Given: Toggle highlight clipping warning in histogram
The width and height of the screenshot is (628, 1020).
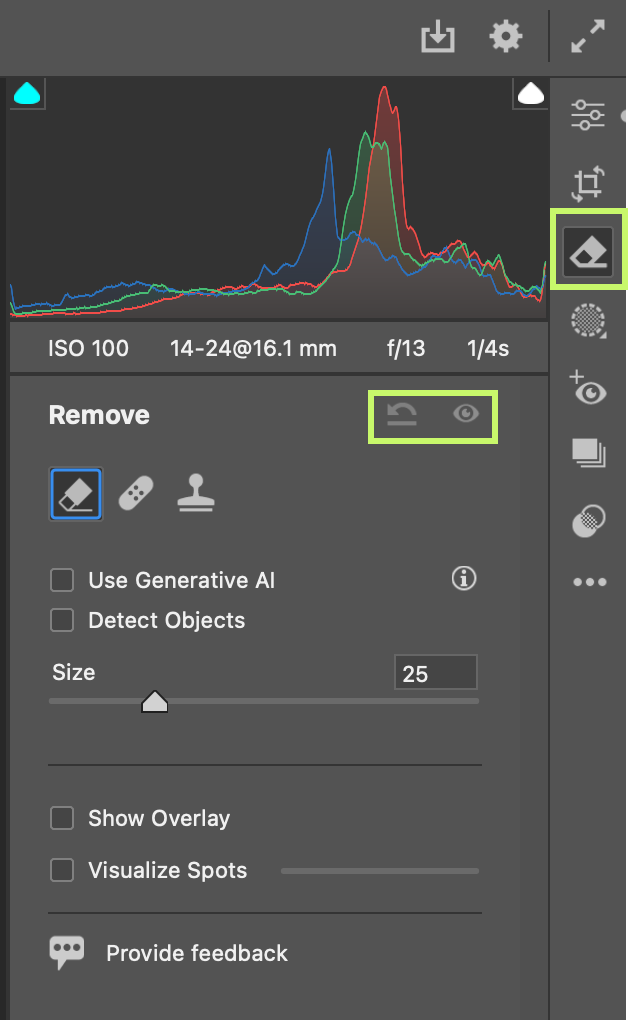Looking at the screenshot, I should [x=530, y=94].
